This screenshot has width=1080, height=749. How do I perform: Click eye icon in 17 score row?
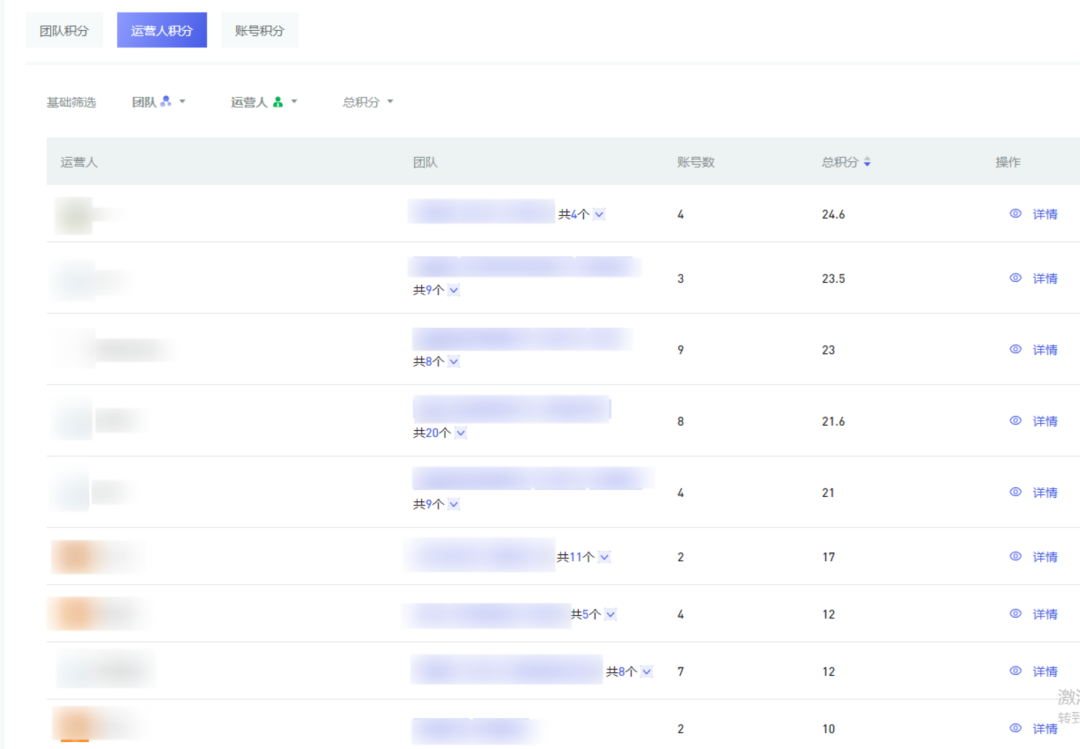coord(1015,556)
